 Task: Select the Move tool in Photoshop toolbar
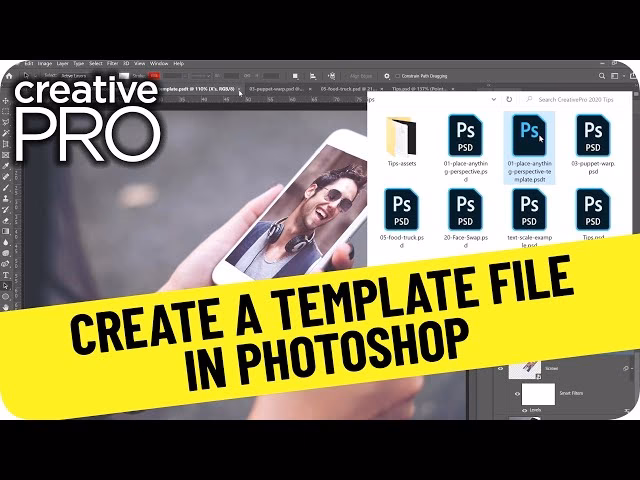click(6, 100)
